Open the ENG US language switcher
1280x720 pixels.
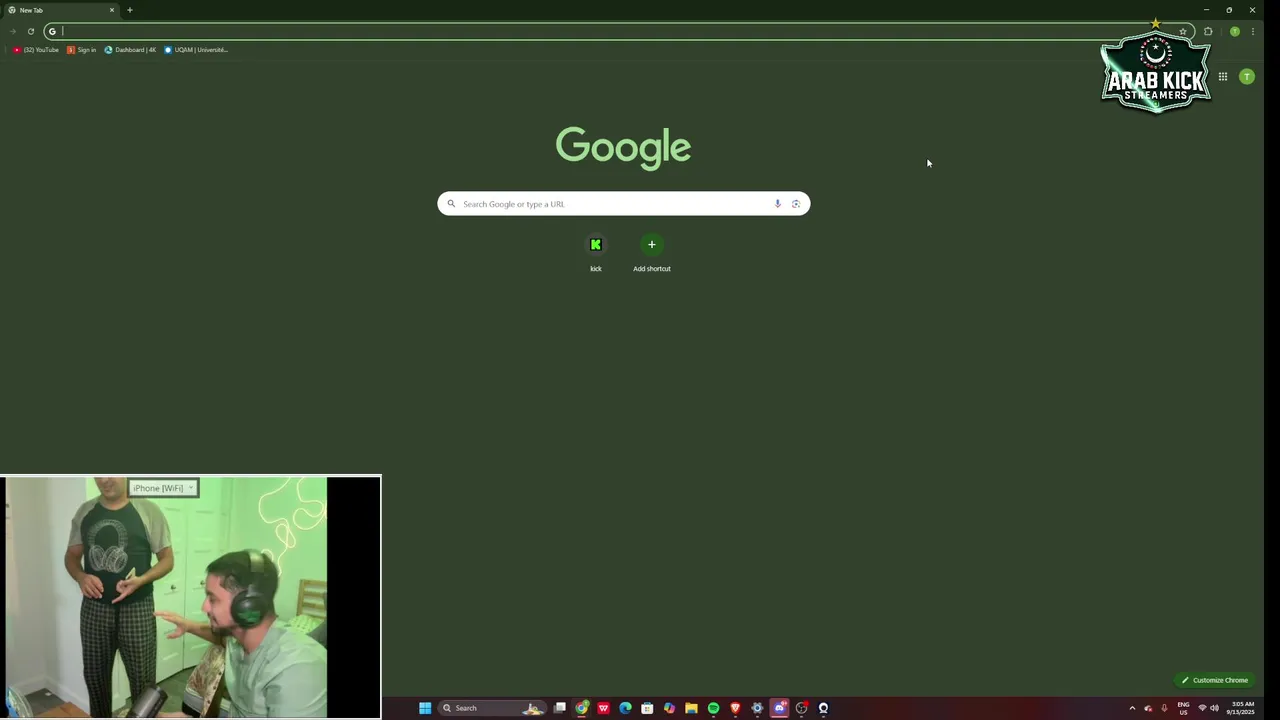pyautogui.click(x=1184, y=708)
